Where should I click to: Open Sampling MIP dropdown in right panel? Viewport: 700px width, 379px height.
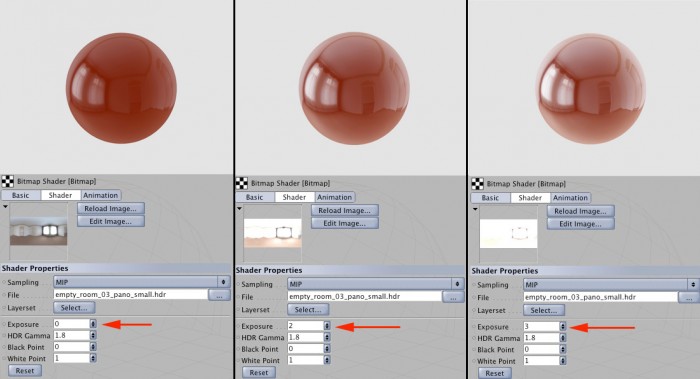[x=611, y=284]
